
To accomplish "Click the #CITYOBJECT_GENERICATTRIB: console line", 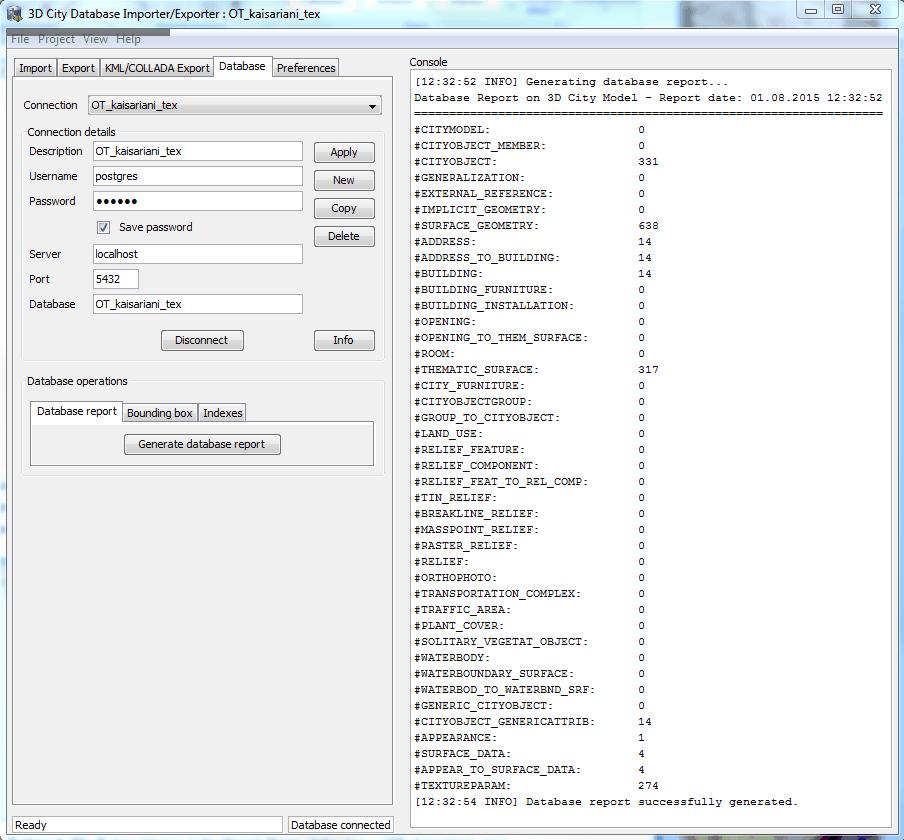I will (533, 722).
